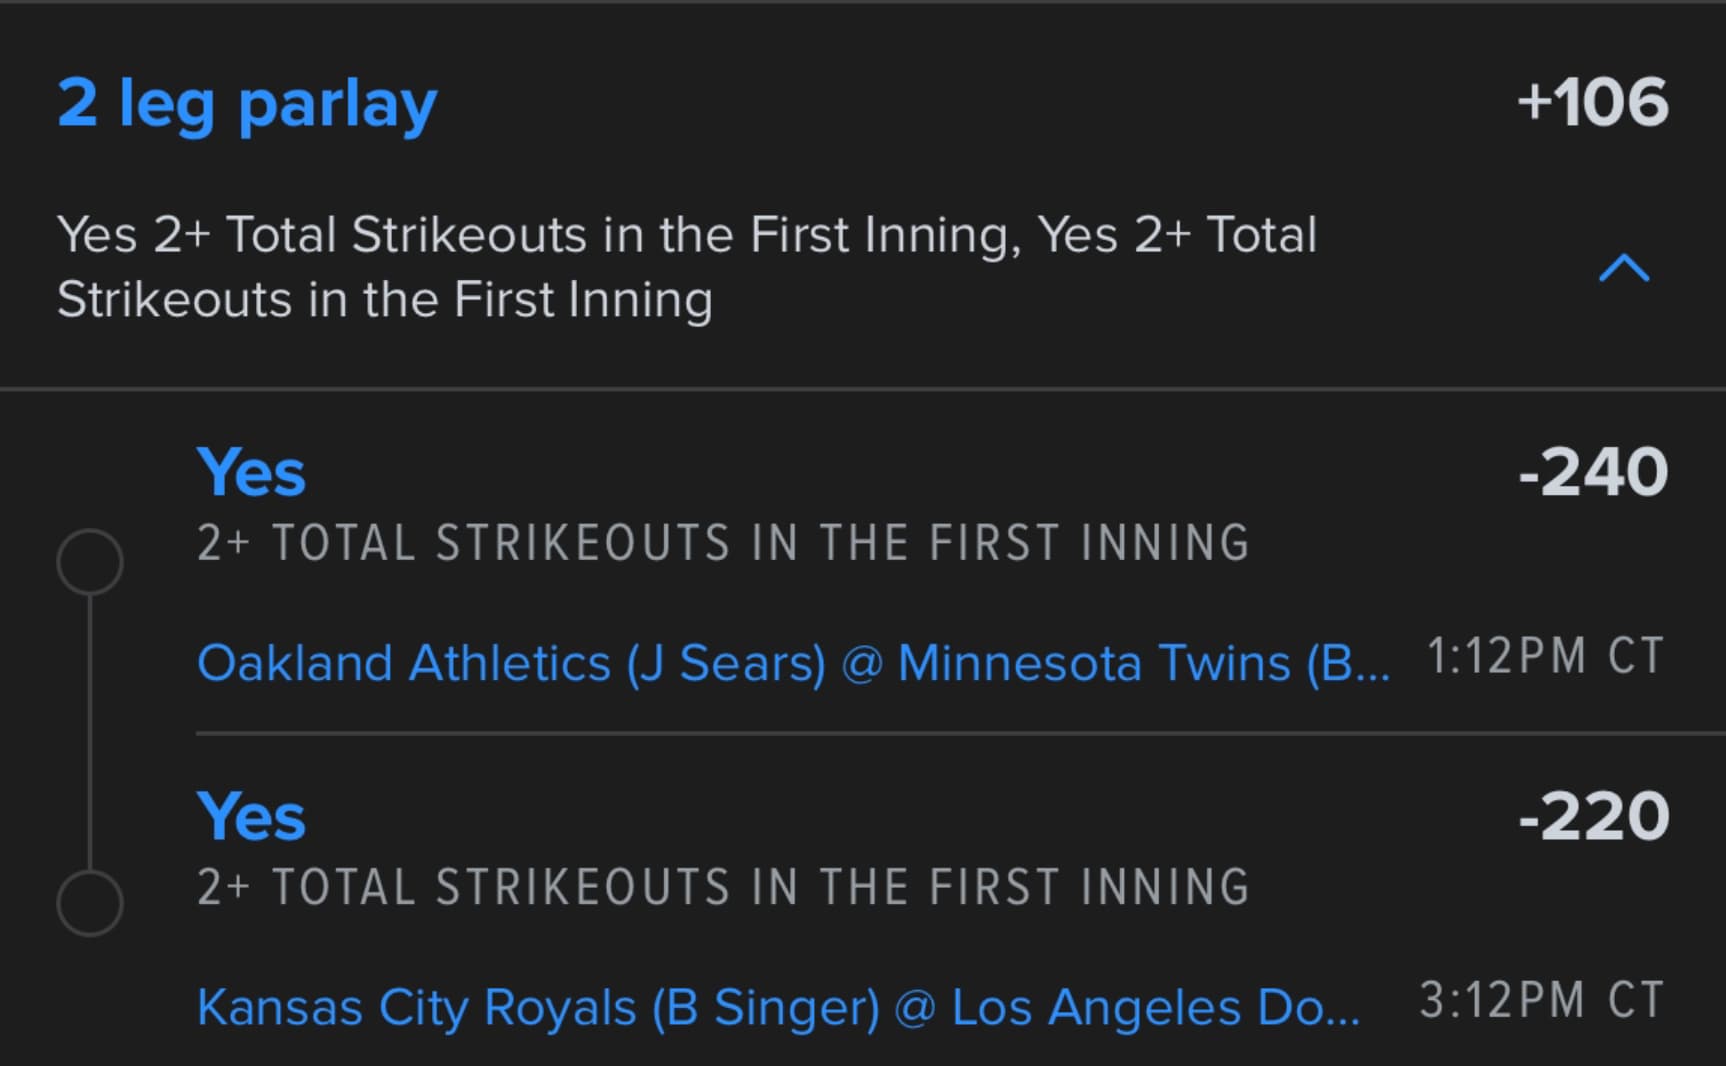
Task: Click the 1:12PM CT start time
Action: tap(1545, 657)
